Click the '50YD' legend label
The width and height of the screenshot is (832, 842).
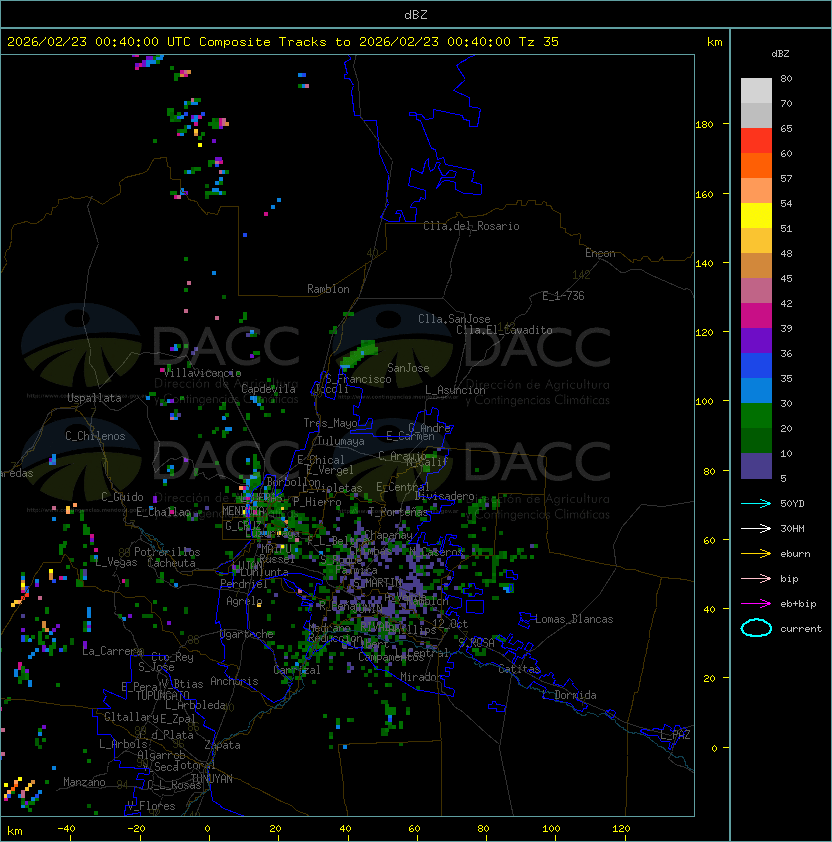792,504
